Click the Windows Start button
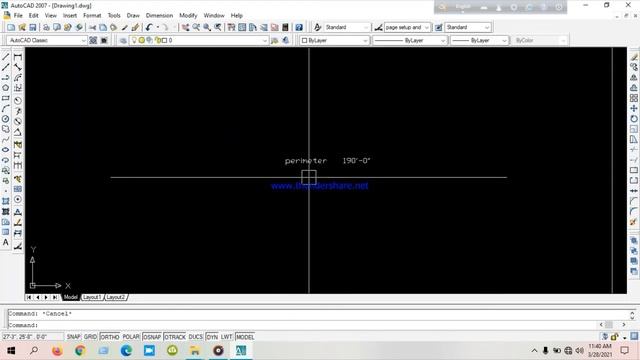 11,351
